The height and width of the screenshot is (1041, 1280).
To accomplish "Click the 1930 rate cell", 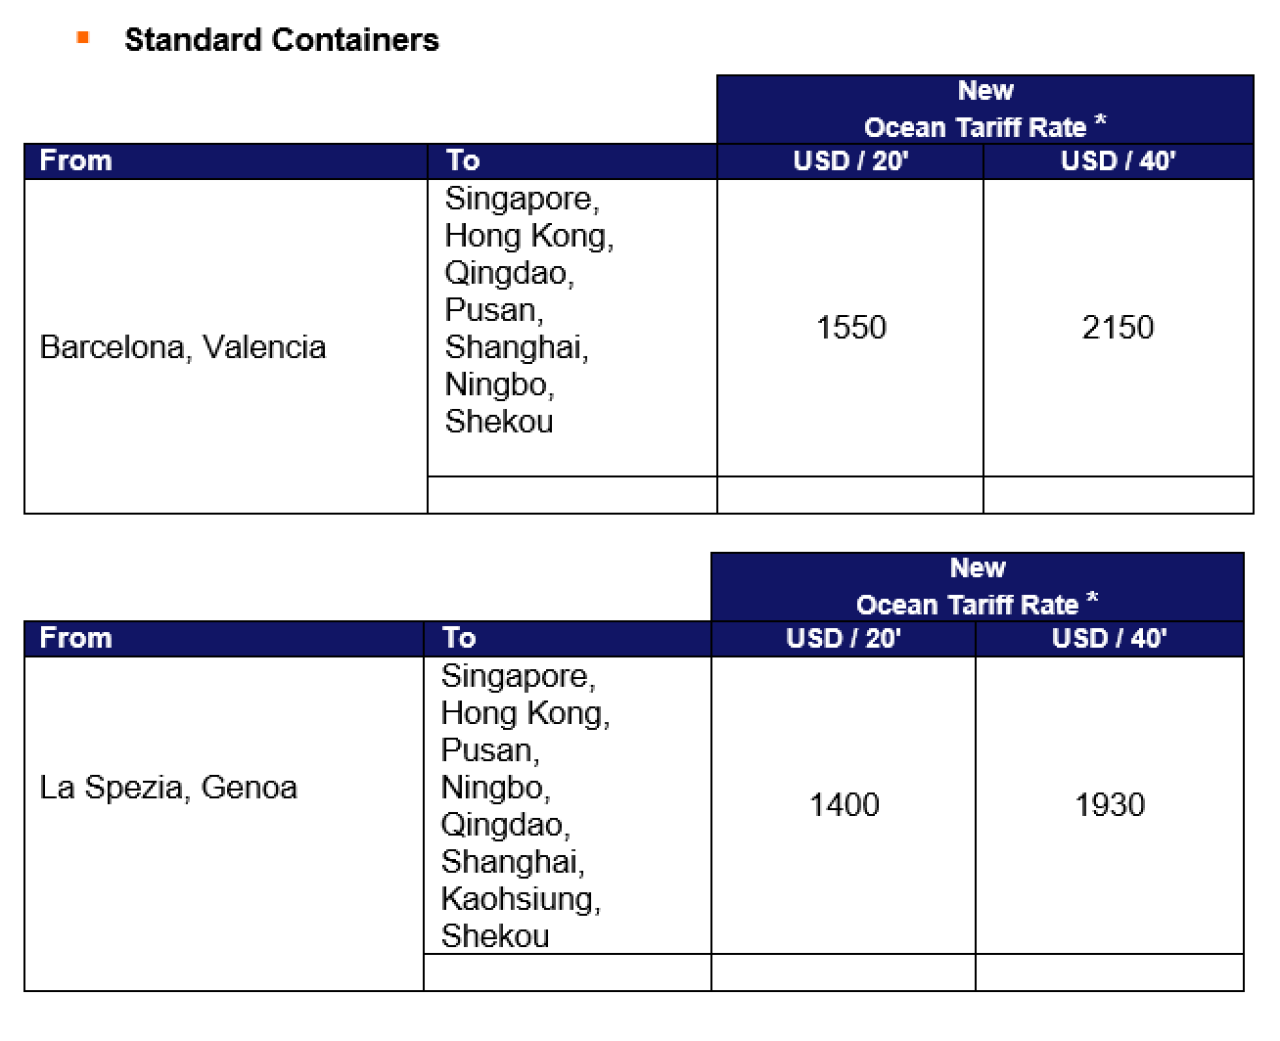I will [x=1110, y=805].
